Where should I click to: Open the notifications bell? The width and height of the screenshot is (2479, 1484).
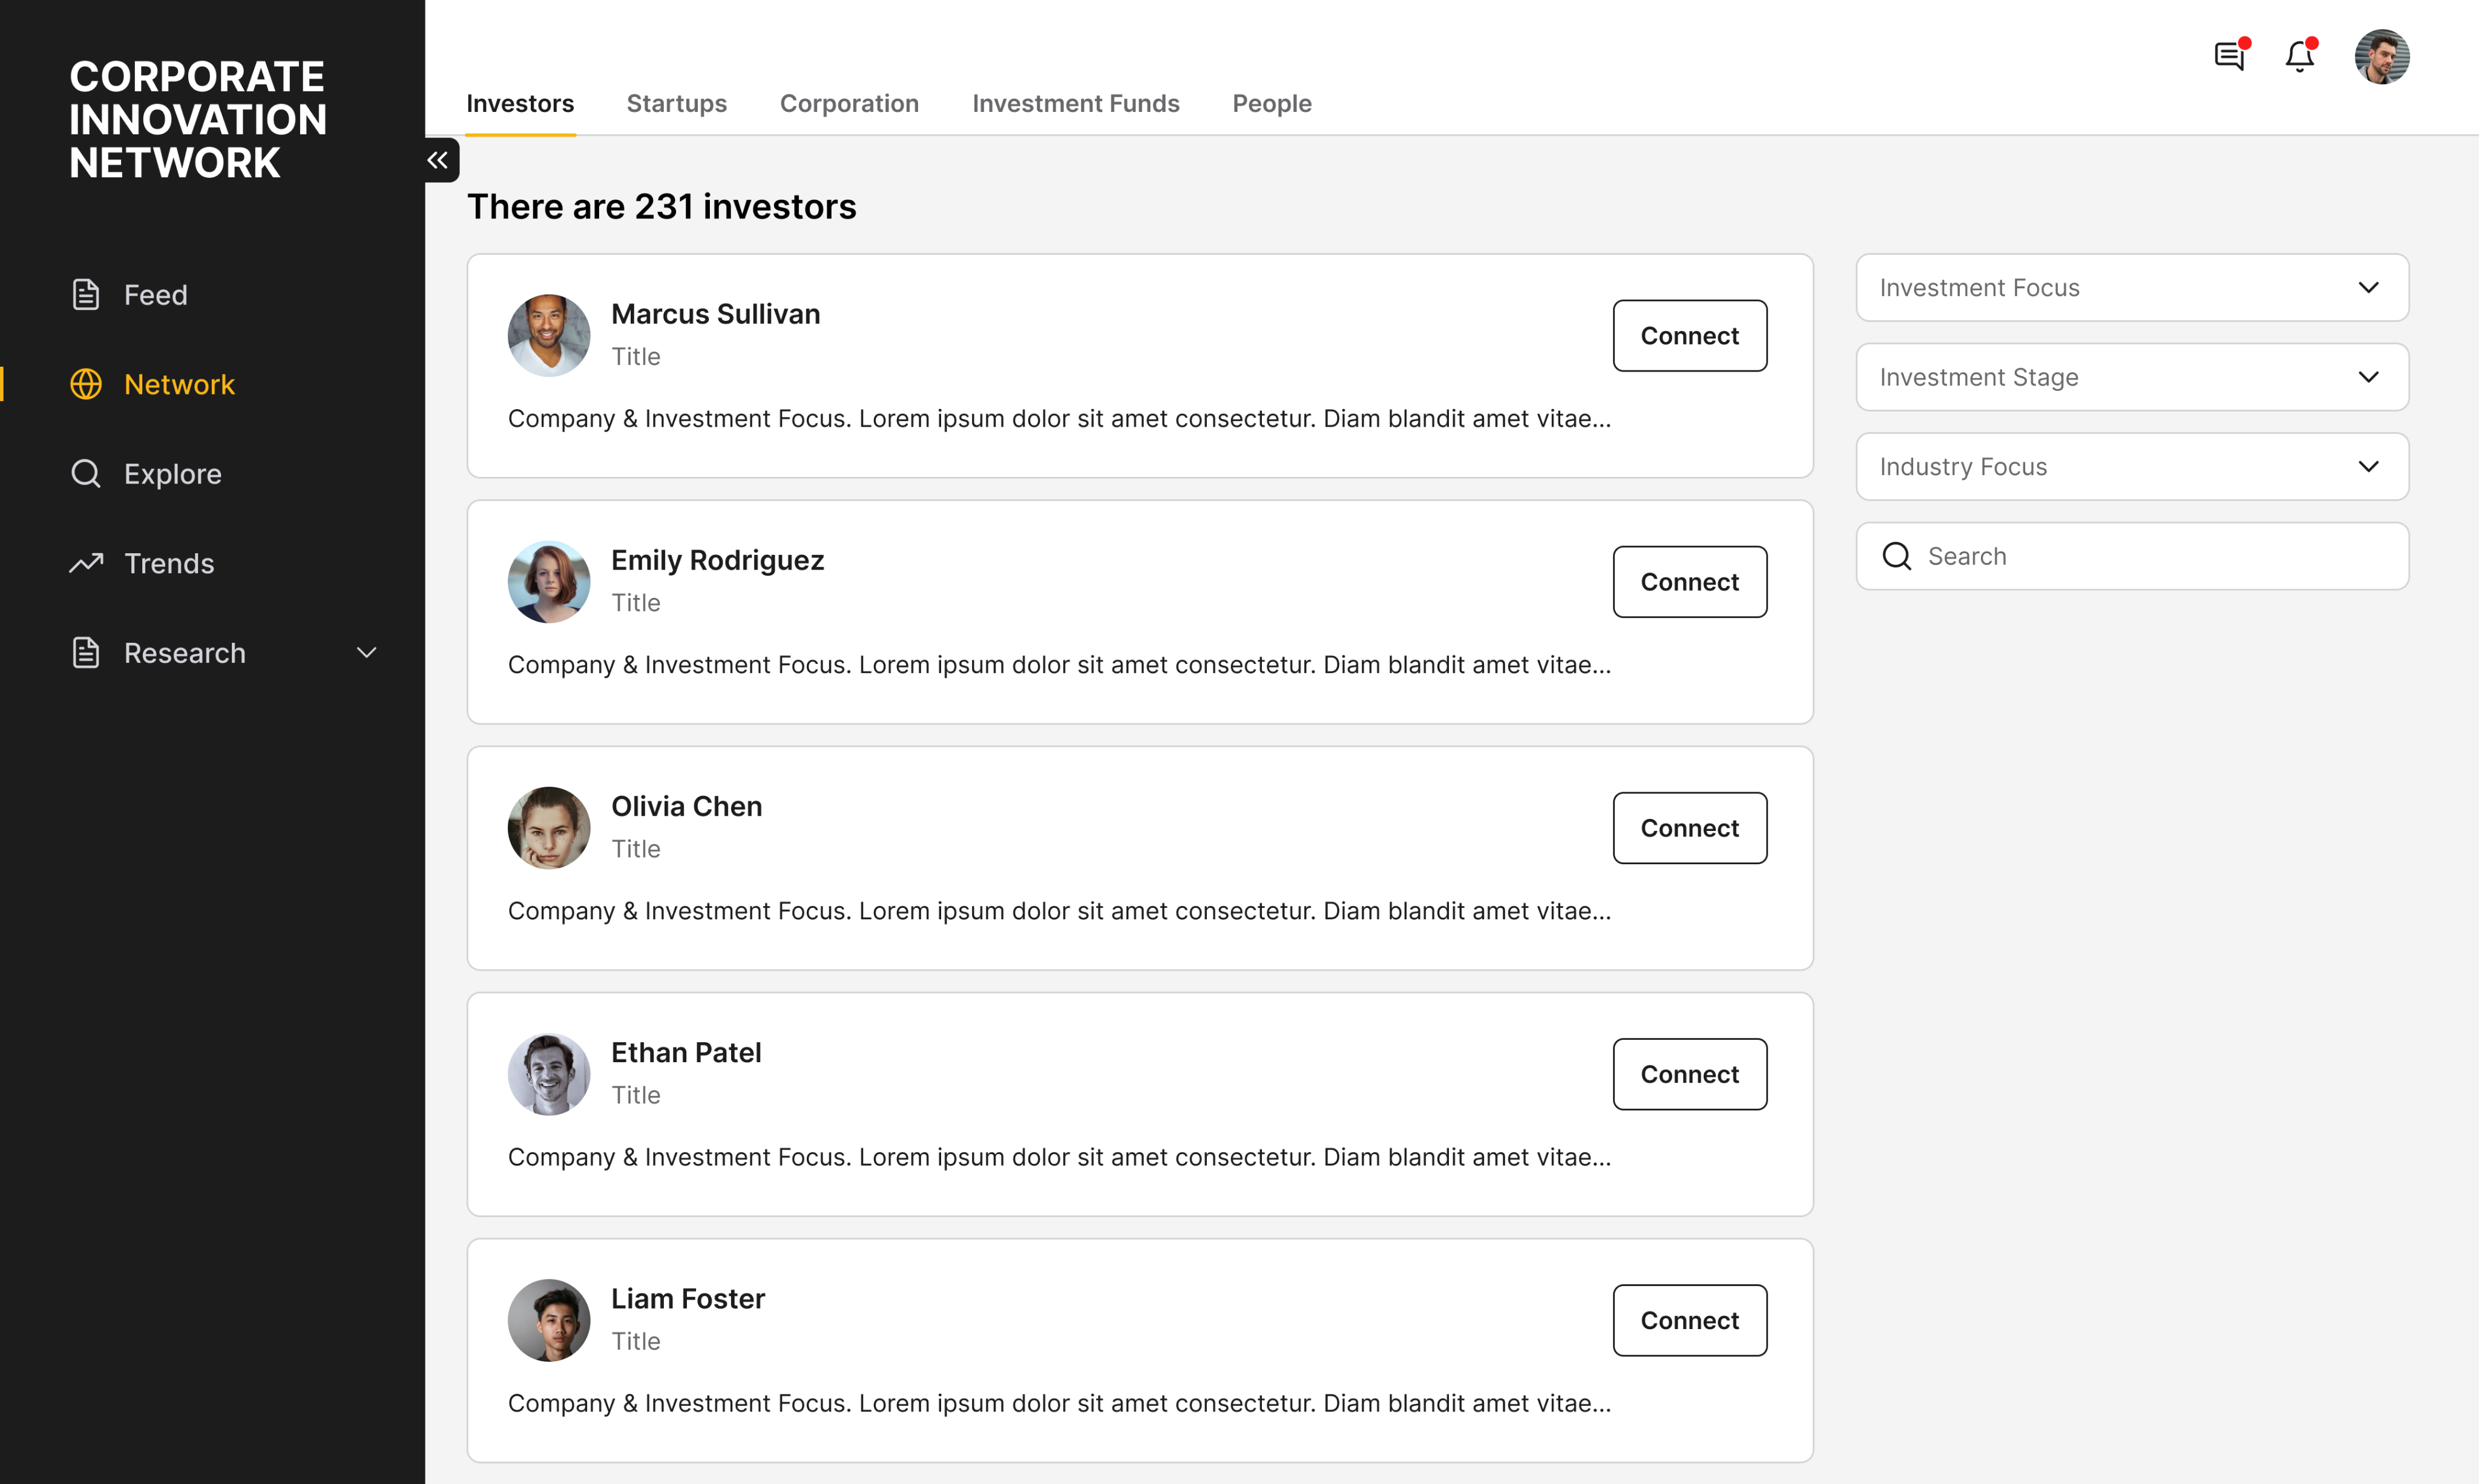(x=2299, y=56)
